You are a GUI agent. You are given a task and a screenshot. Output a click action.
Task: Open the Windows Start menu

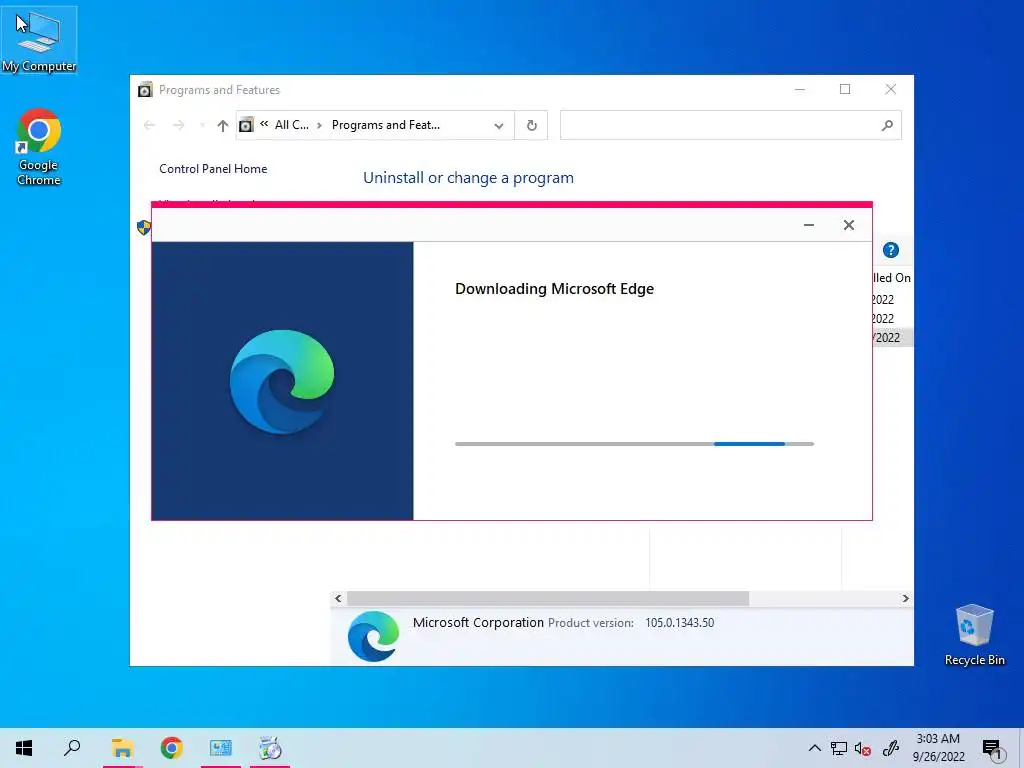(x=24, y=748)
